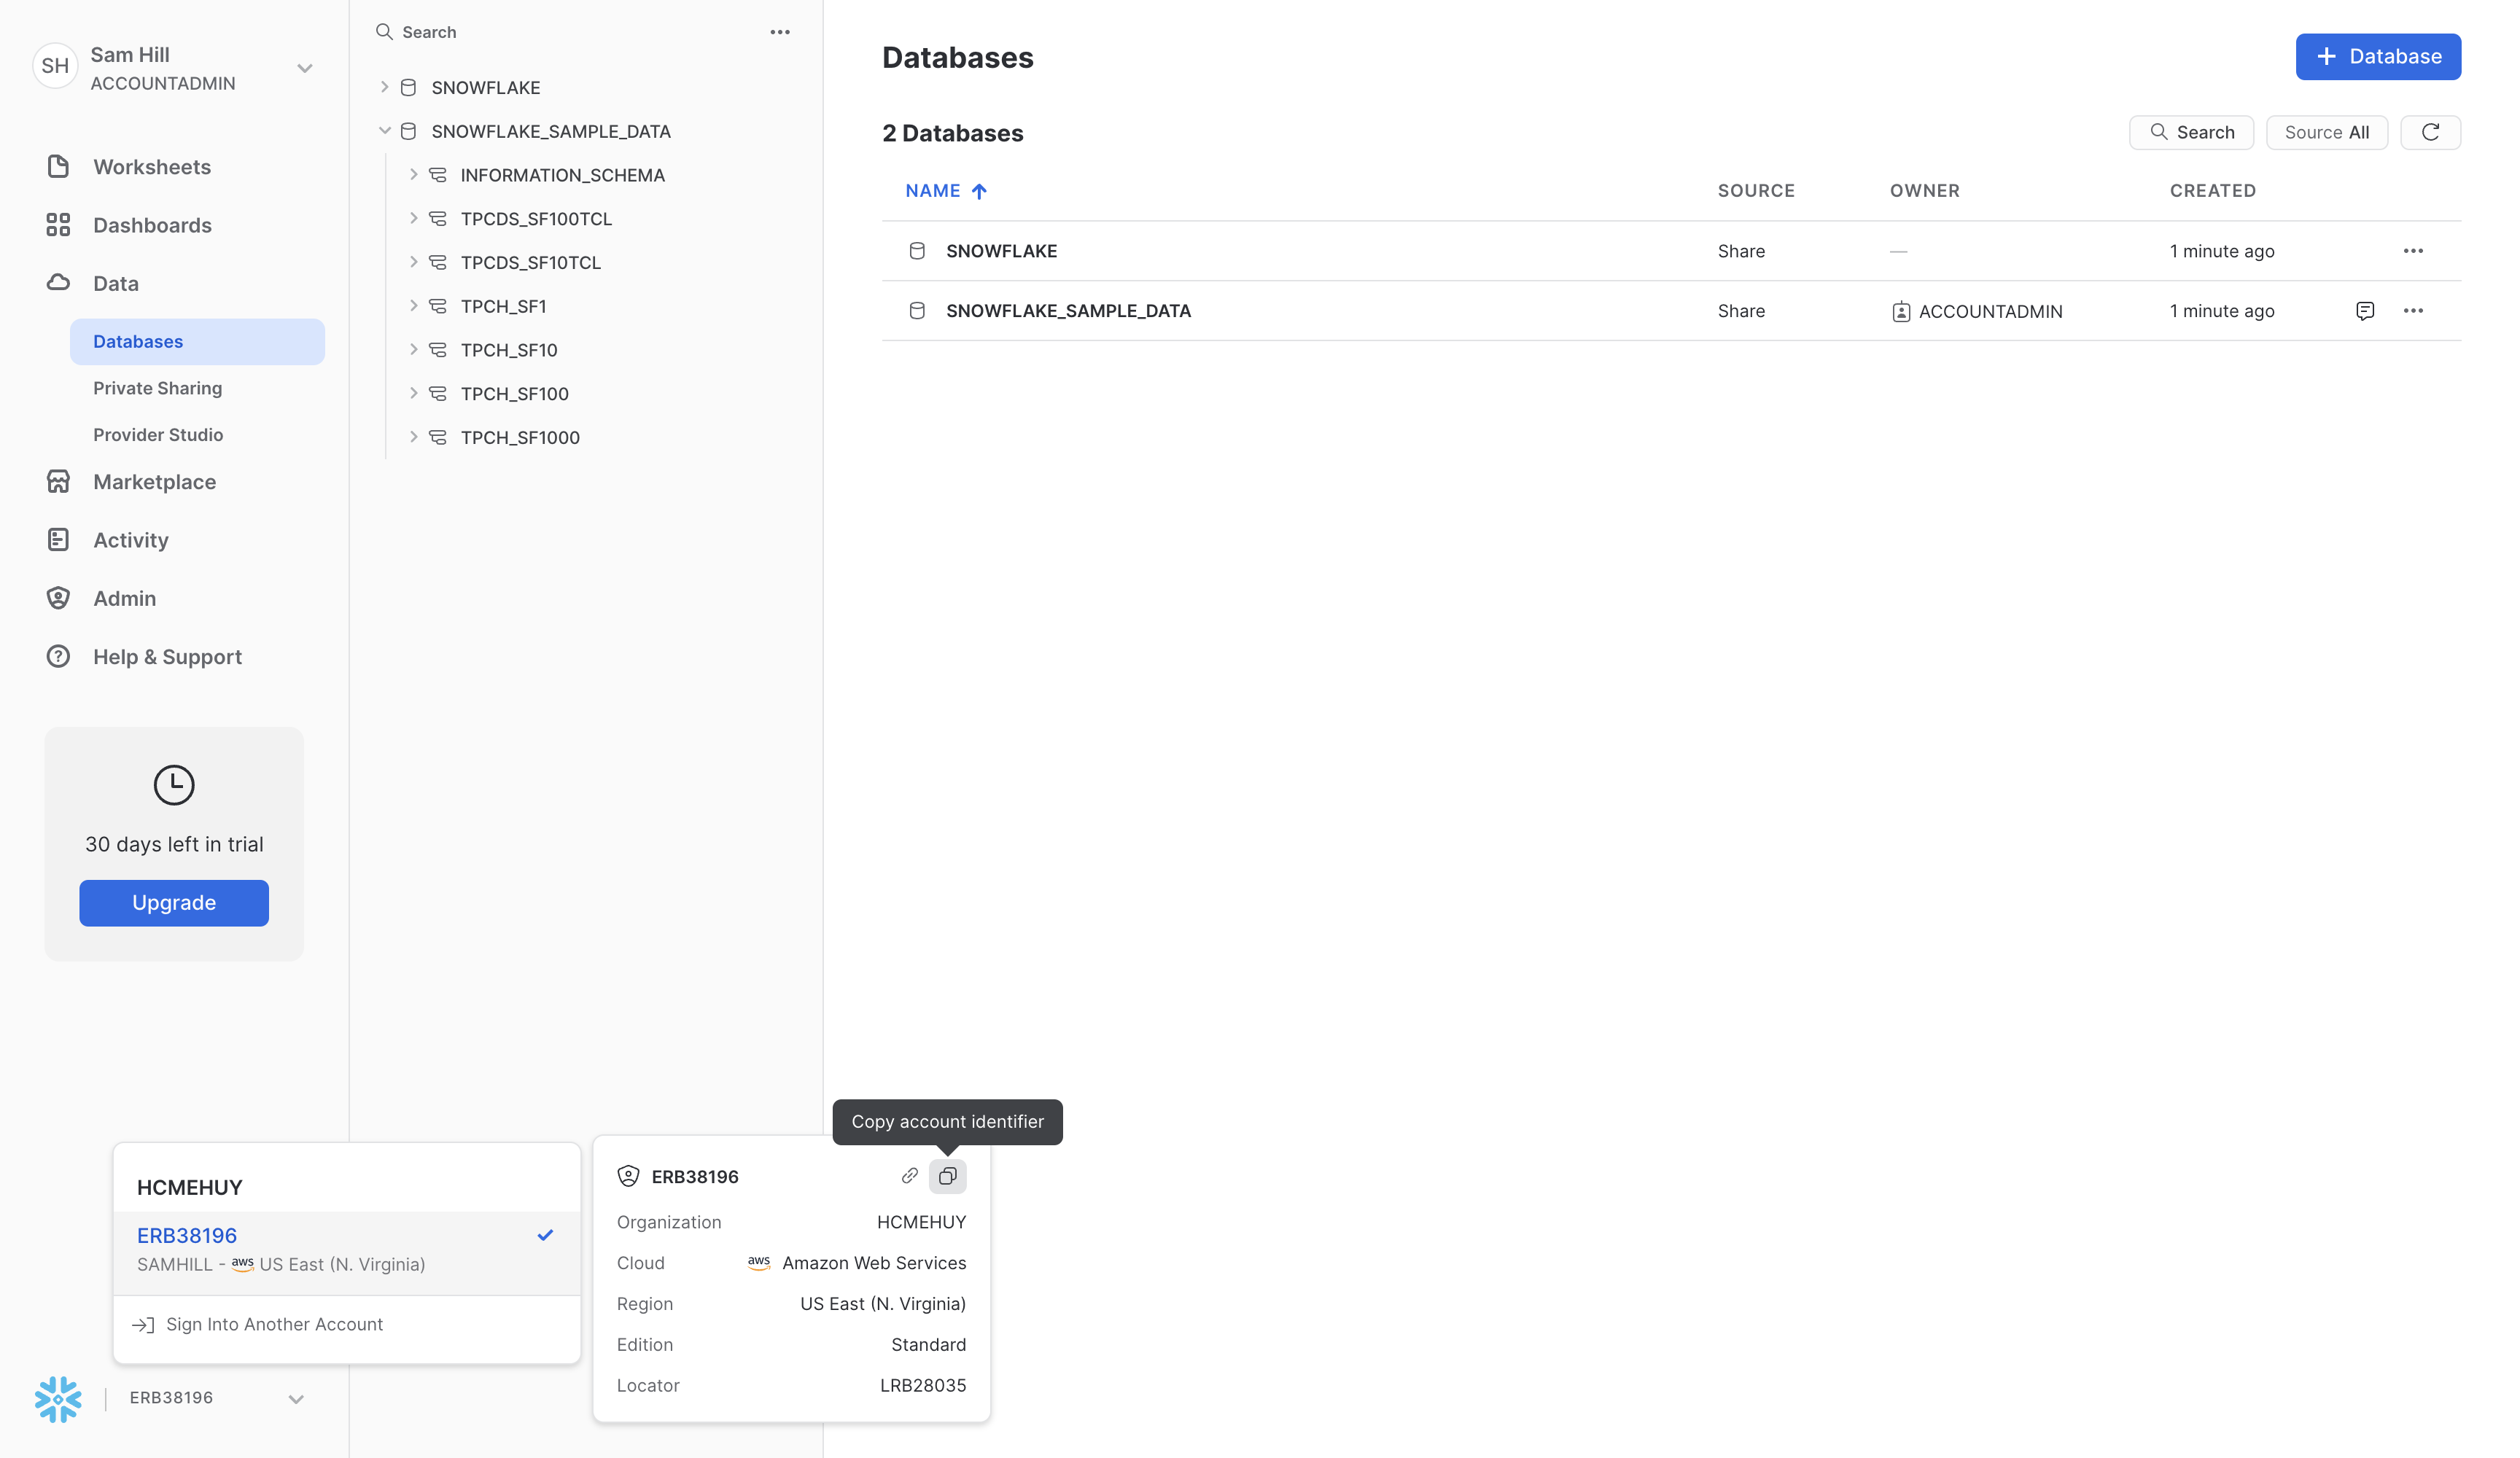Expand the TPCH_SF10 schema
The width and height of the screenshot is (2520, 1458).
(x=413, y=350)
